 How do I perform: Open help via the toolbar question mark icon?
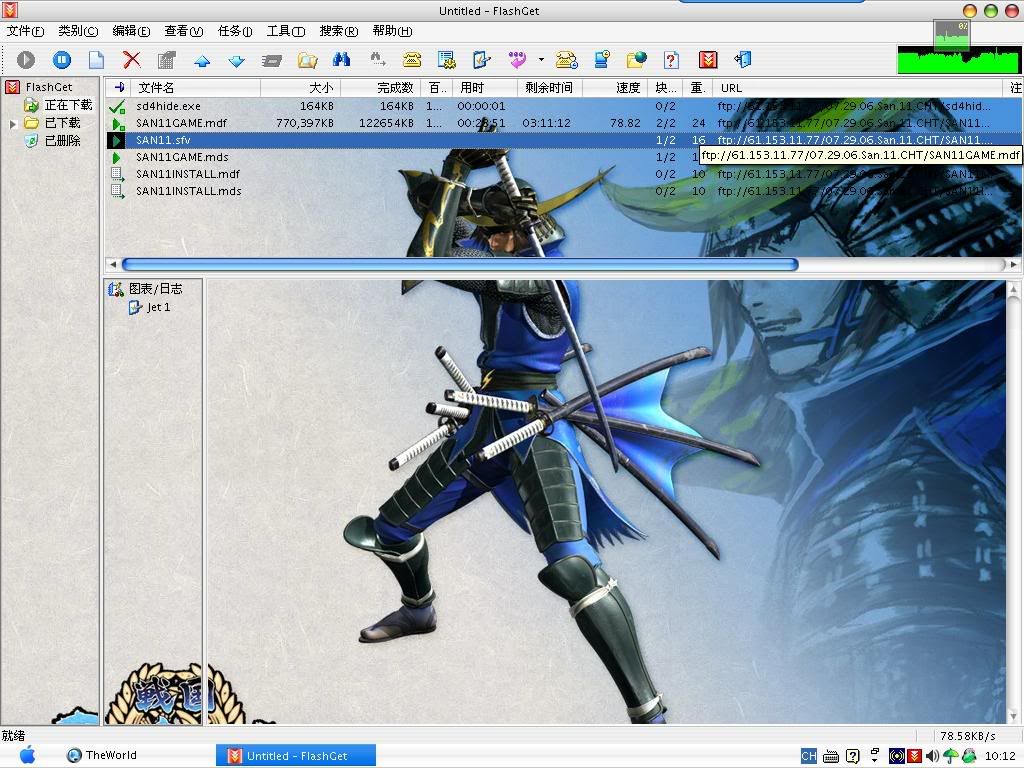(x=671, y=60)
